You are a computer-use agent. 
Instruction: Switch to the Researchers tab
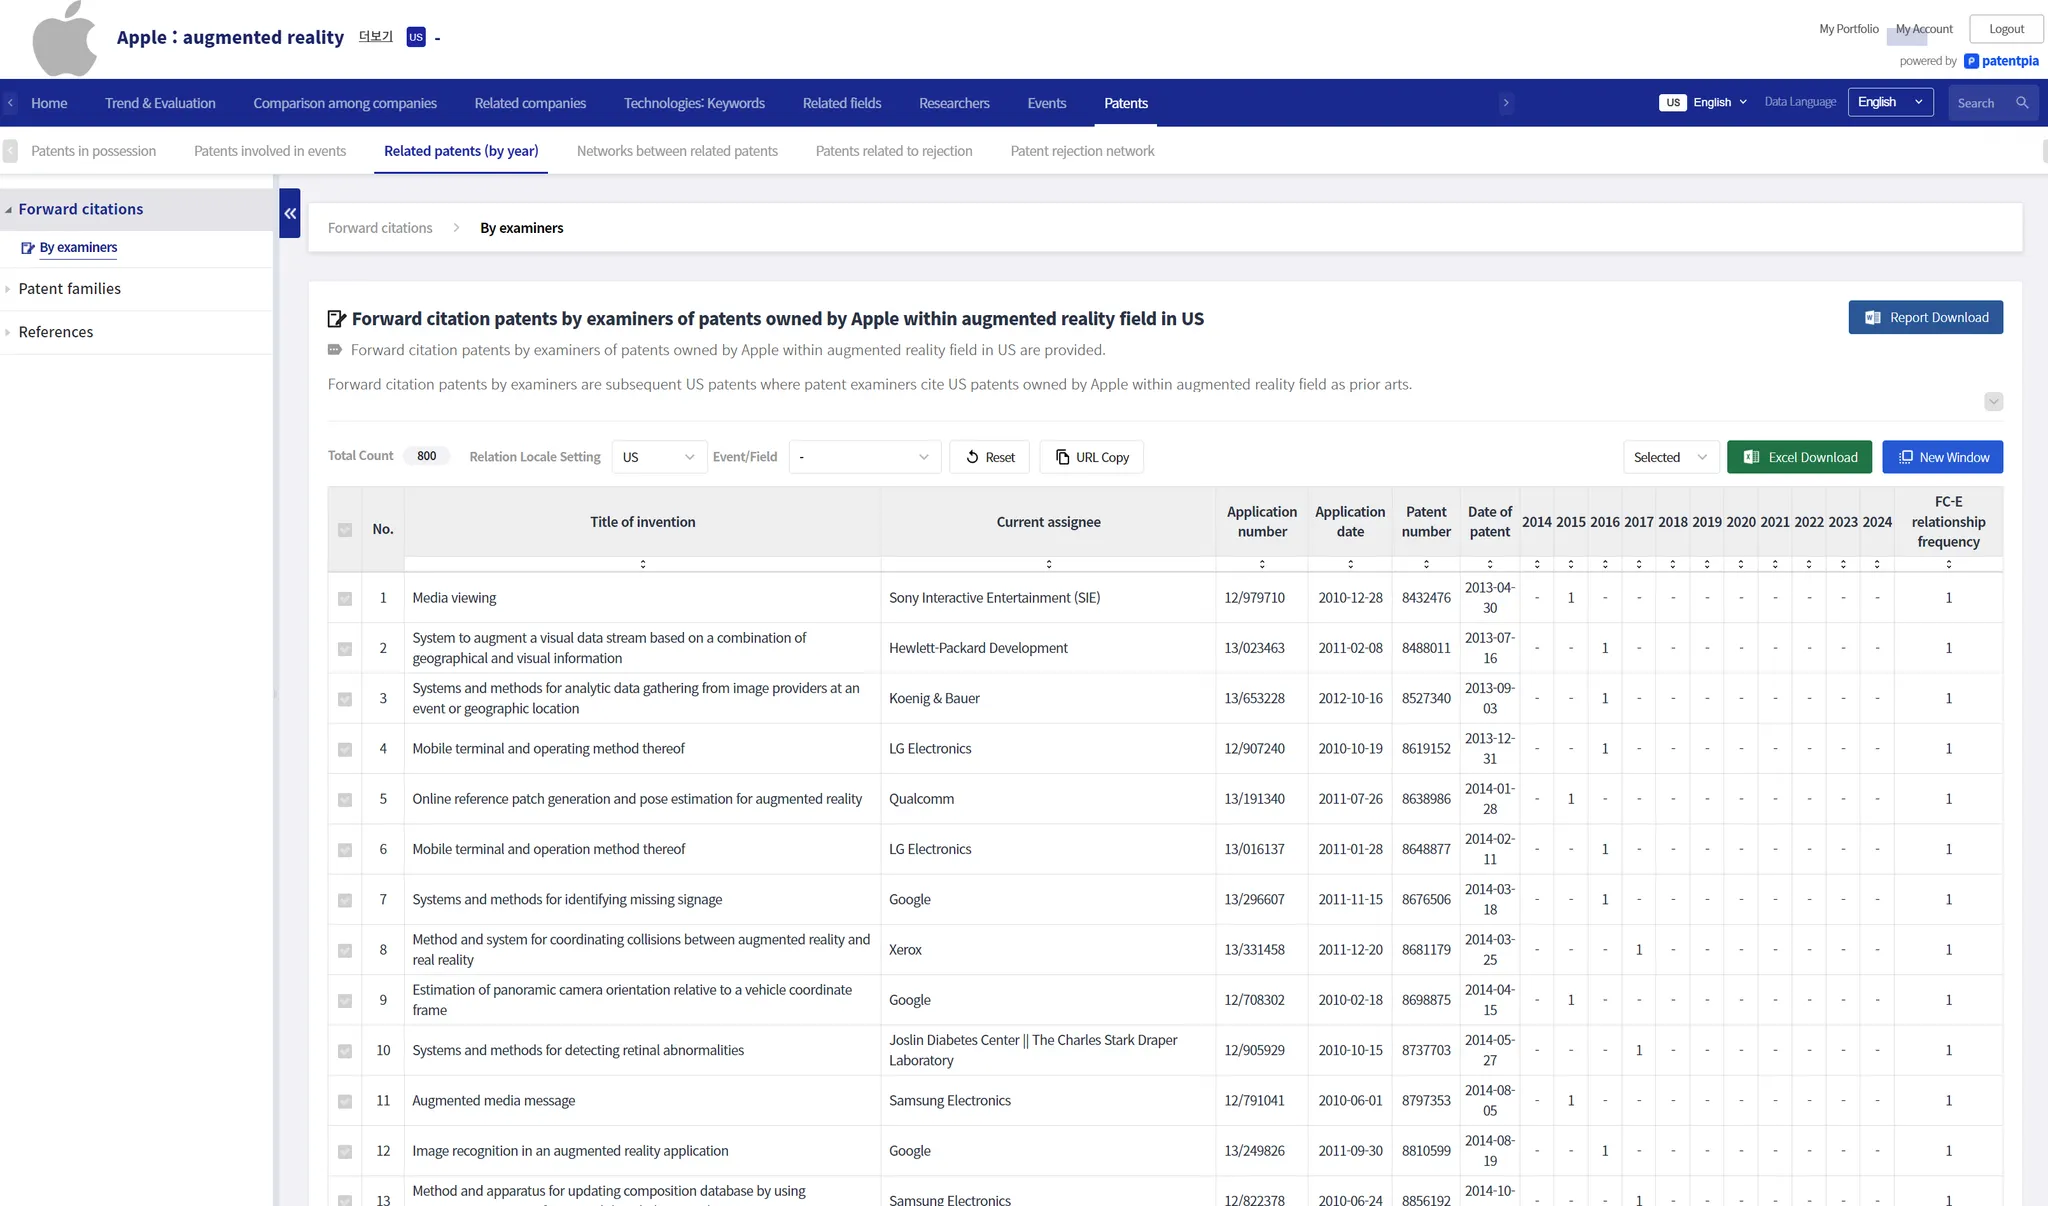(953, 103)
